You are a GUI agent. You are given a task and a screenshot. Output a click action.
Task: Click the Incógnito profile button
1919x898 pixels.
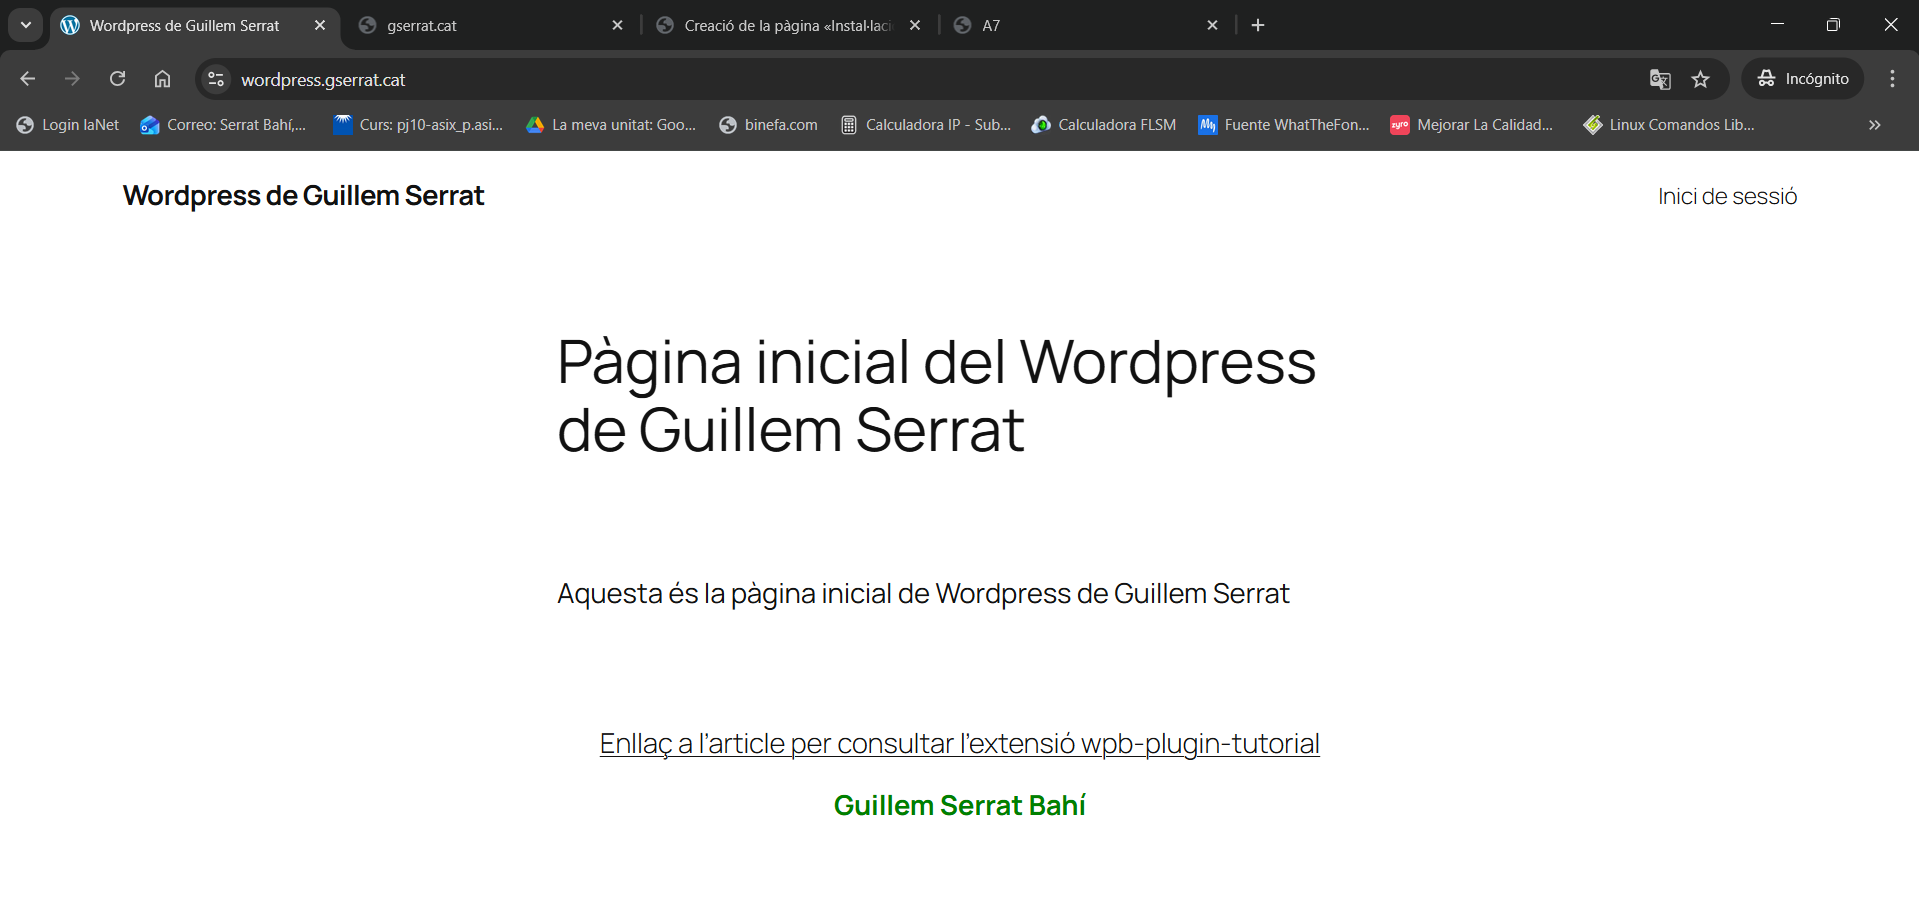click(x=1803, y=79)
